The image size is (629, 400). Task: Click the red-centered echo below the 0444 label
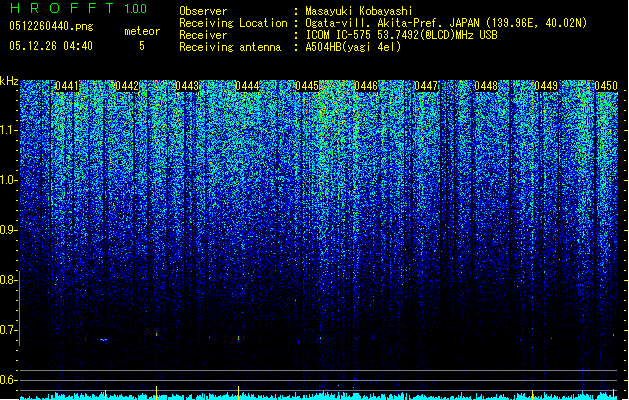click(x=239, y=338)
